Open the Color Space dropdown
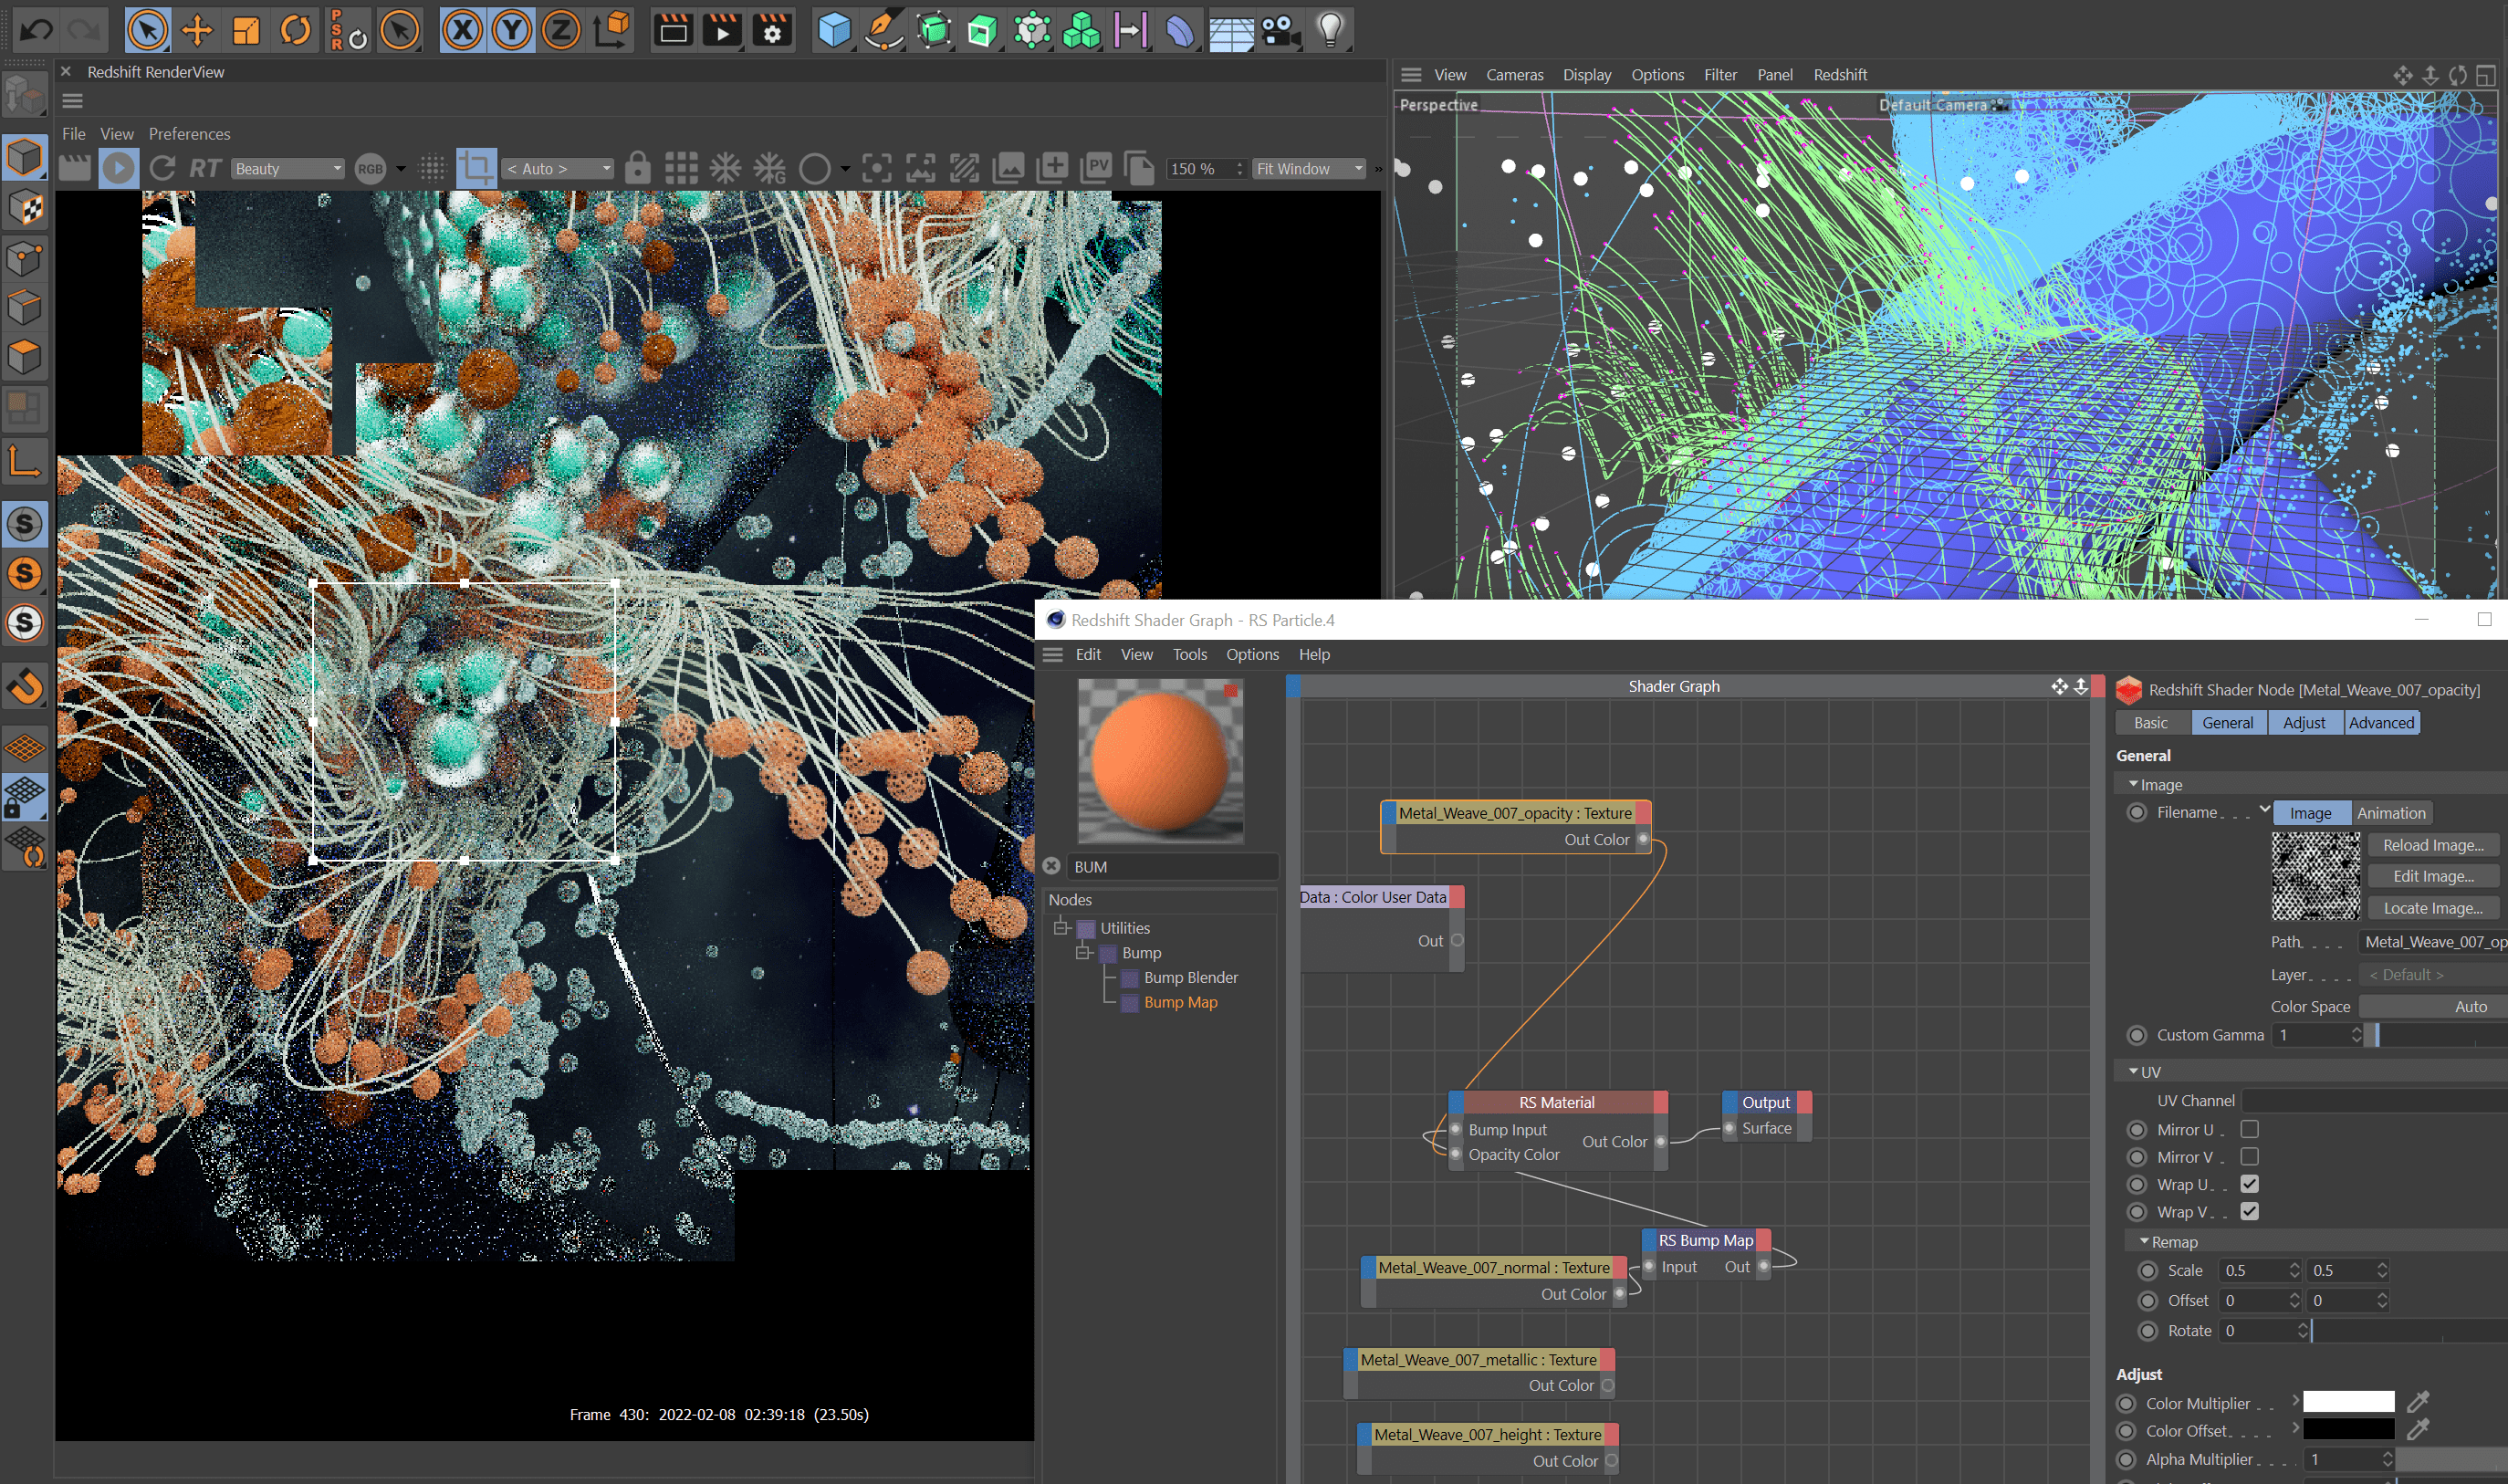This screenshot has width=2508, height=1484. (2433, 1006)
